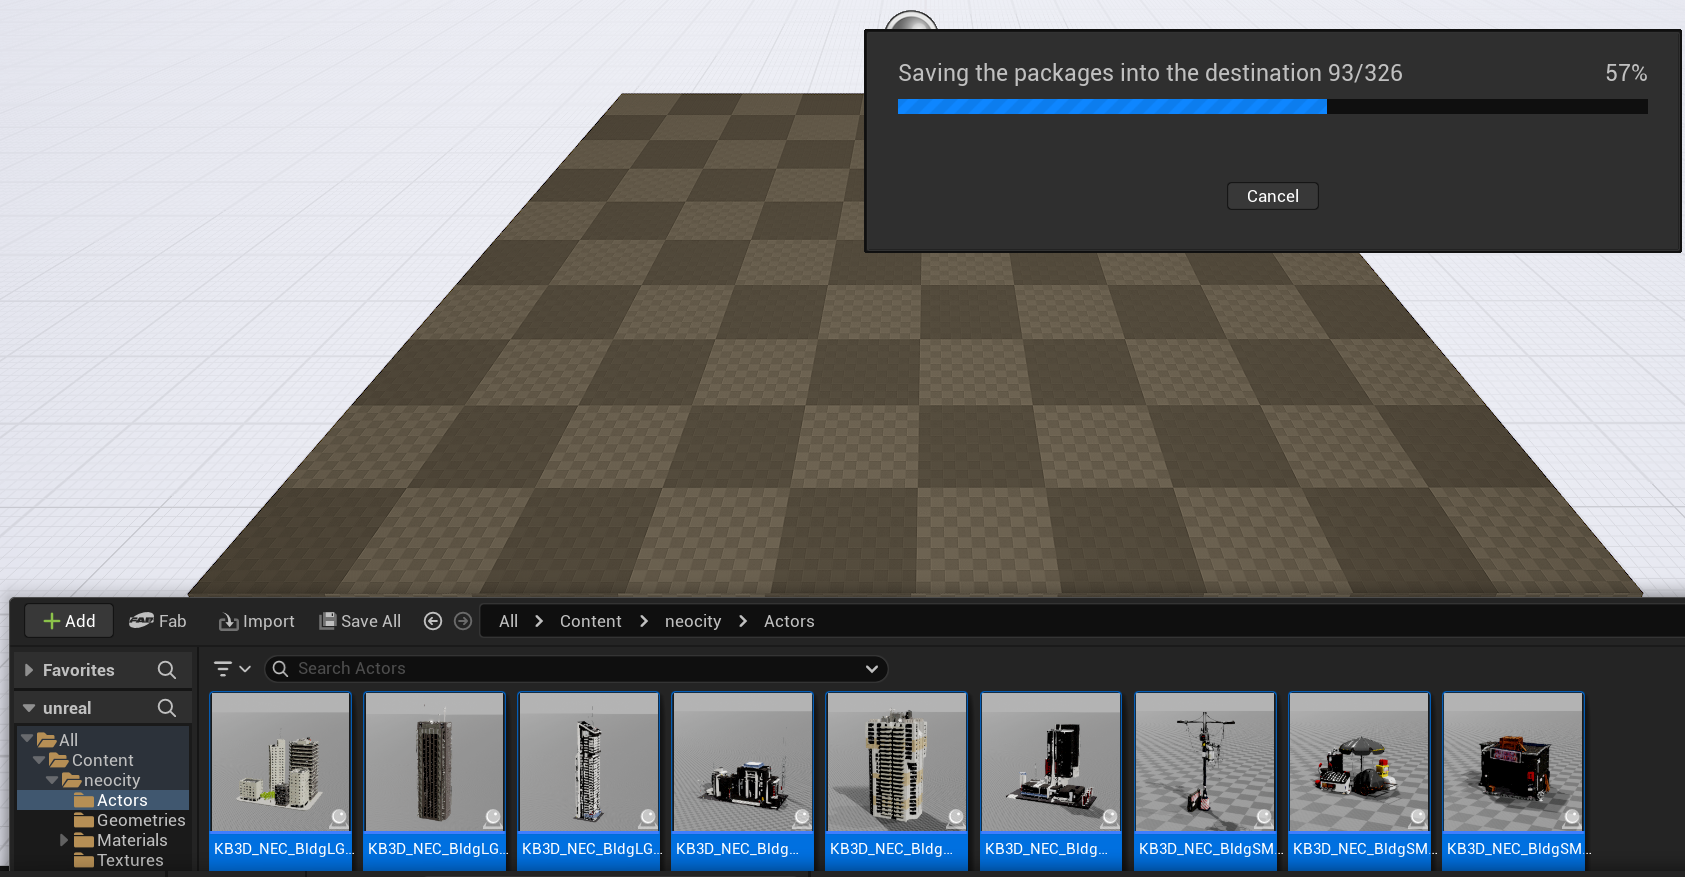1685x877 pixels.
Task: Select second KB3D_NEC_BldgLG dark tower asset
Action: tap(435, 781)
